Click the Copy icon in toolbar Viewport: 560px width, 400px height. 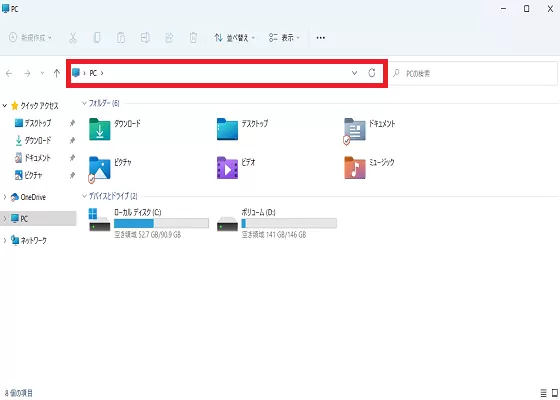(x=97, y=38)
